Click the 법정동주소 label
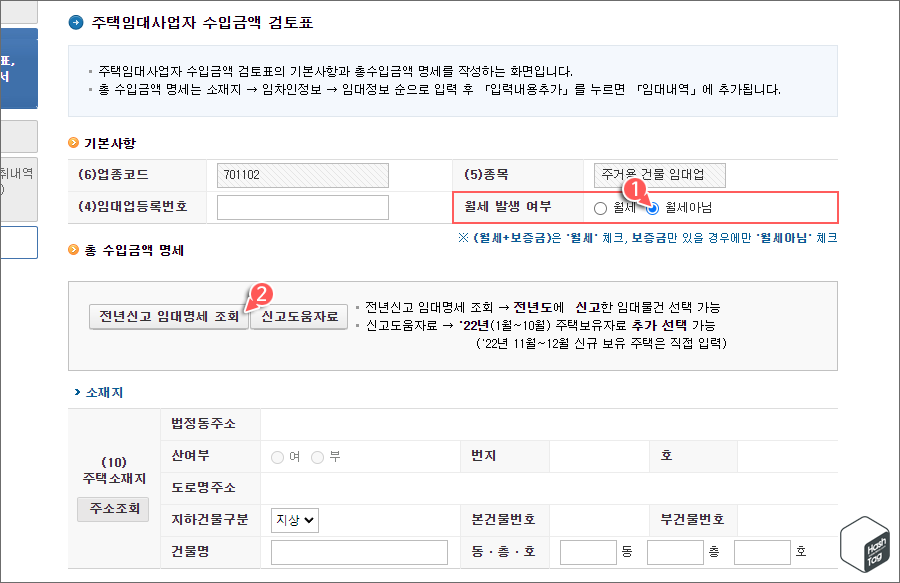 [204, 423]
